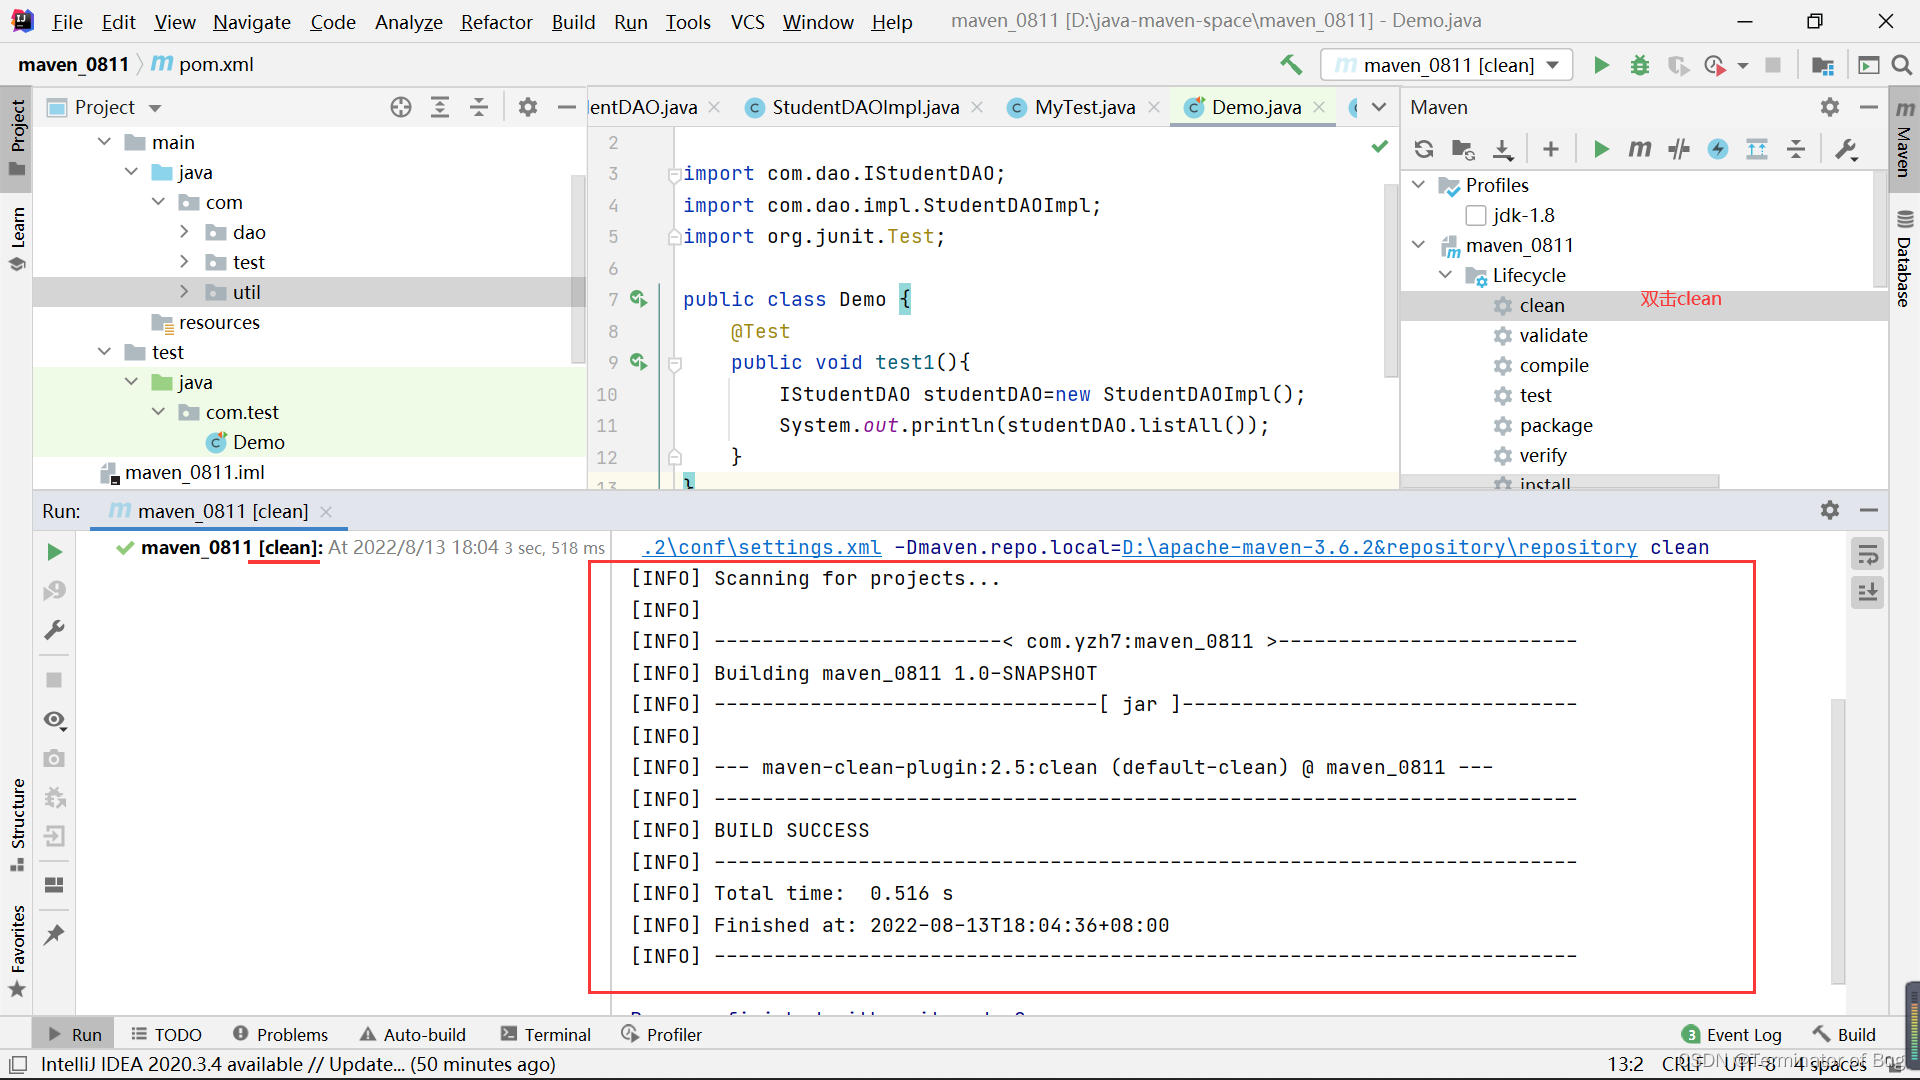Expand all icon in the Project panel
This screenshot has width=1920, height=1080.
[x=440, y=107]
